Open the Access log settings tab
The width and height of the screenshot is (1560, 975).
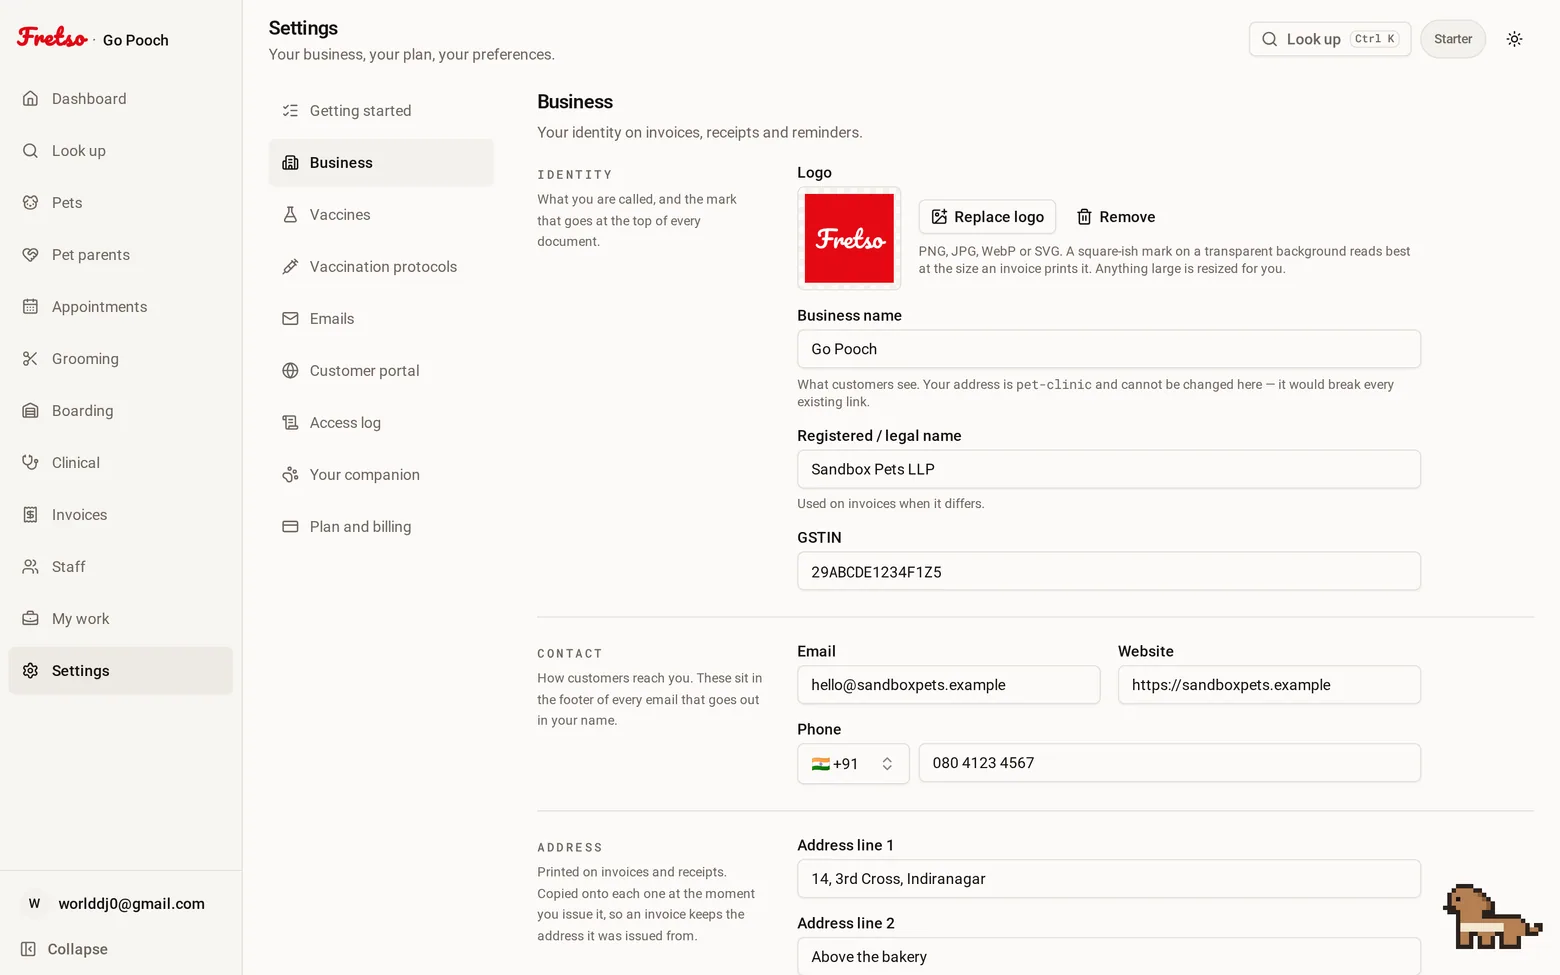[381, 423]
